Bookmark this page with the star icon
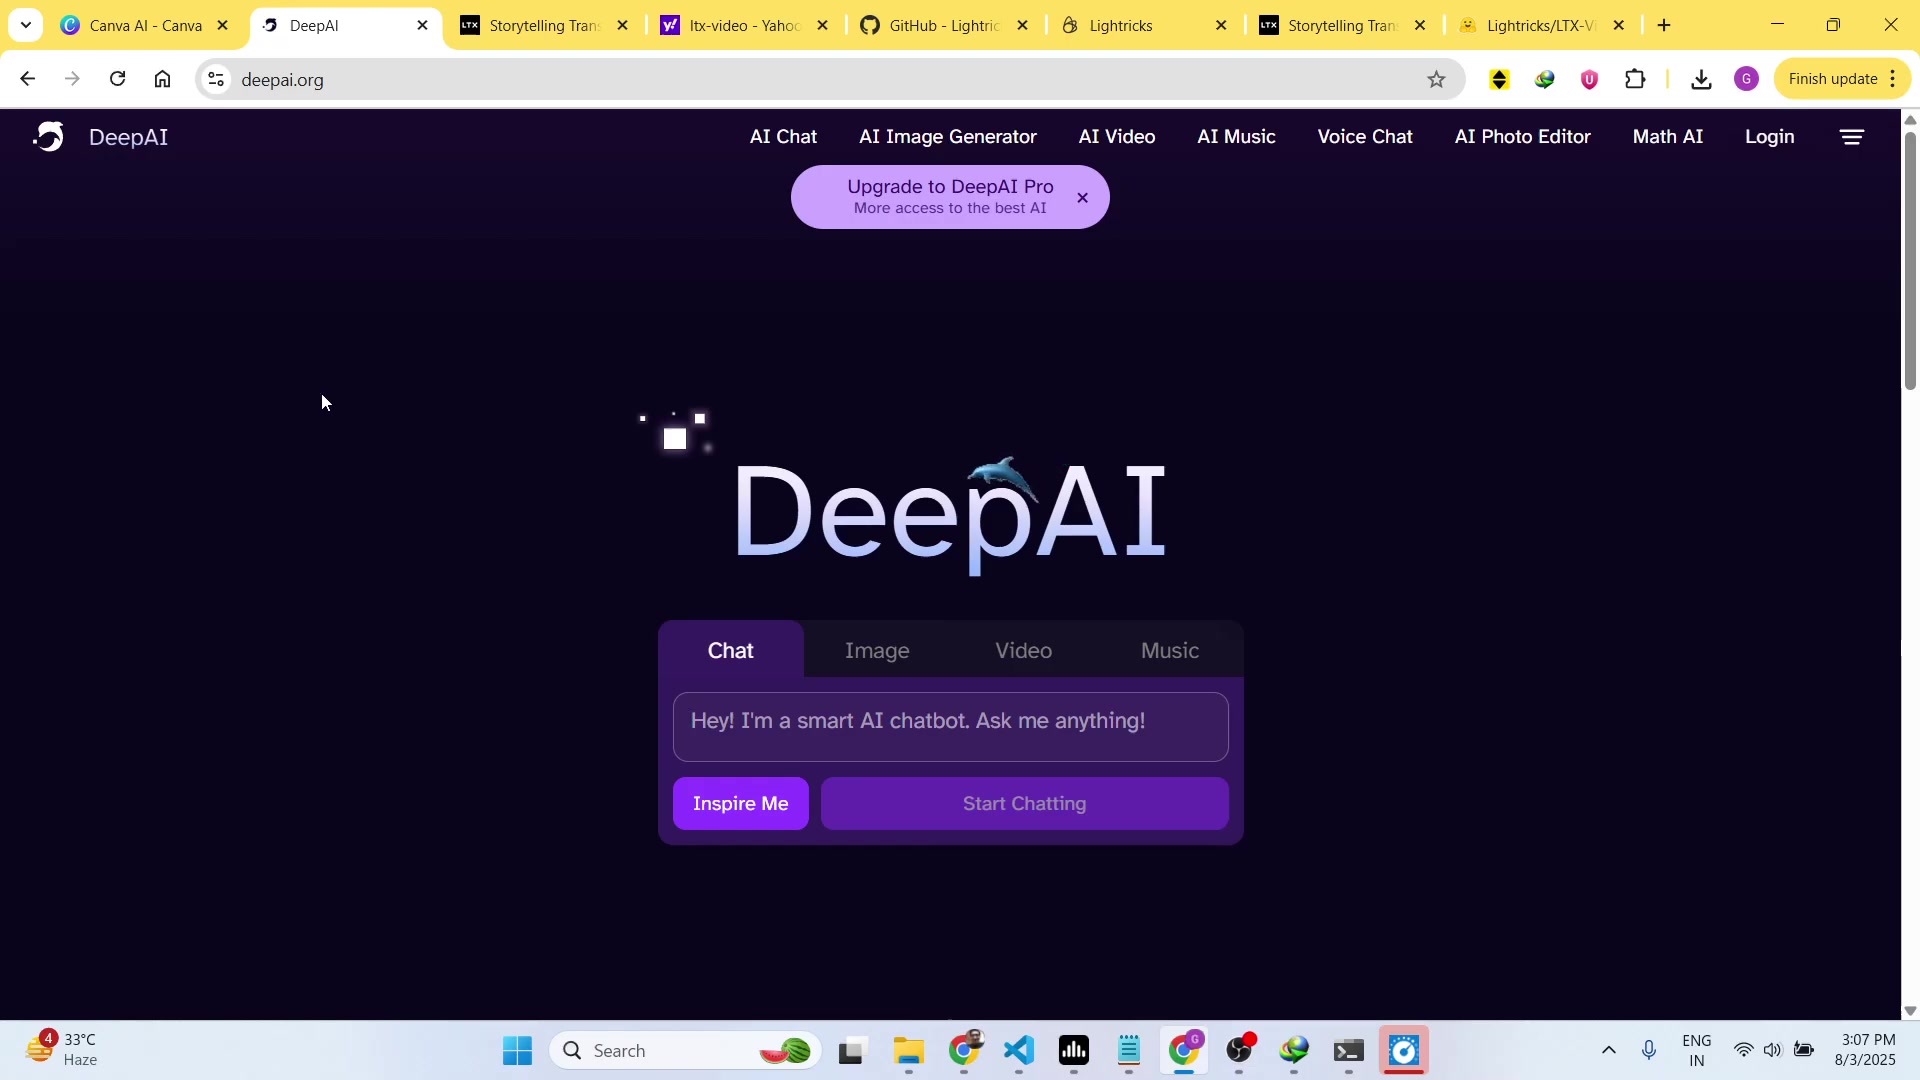 pos(1436,80)
